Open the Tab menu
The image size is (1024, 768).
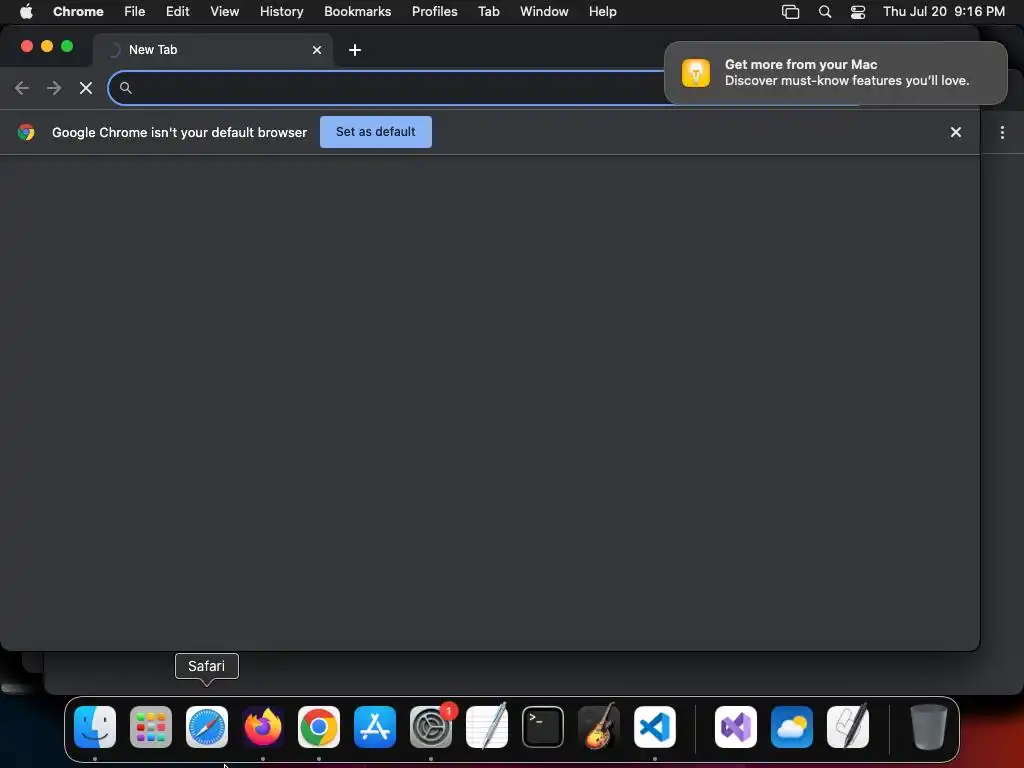point(488,12)
